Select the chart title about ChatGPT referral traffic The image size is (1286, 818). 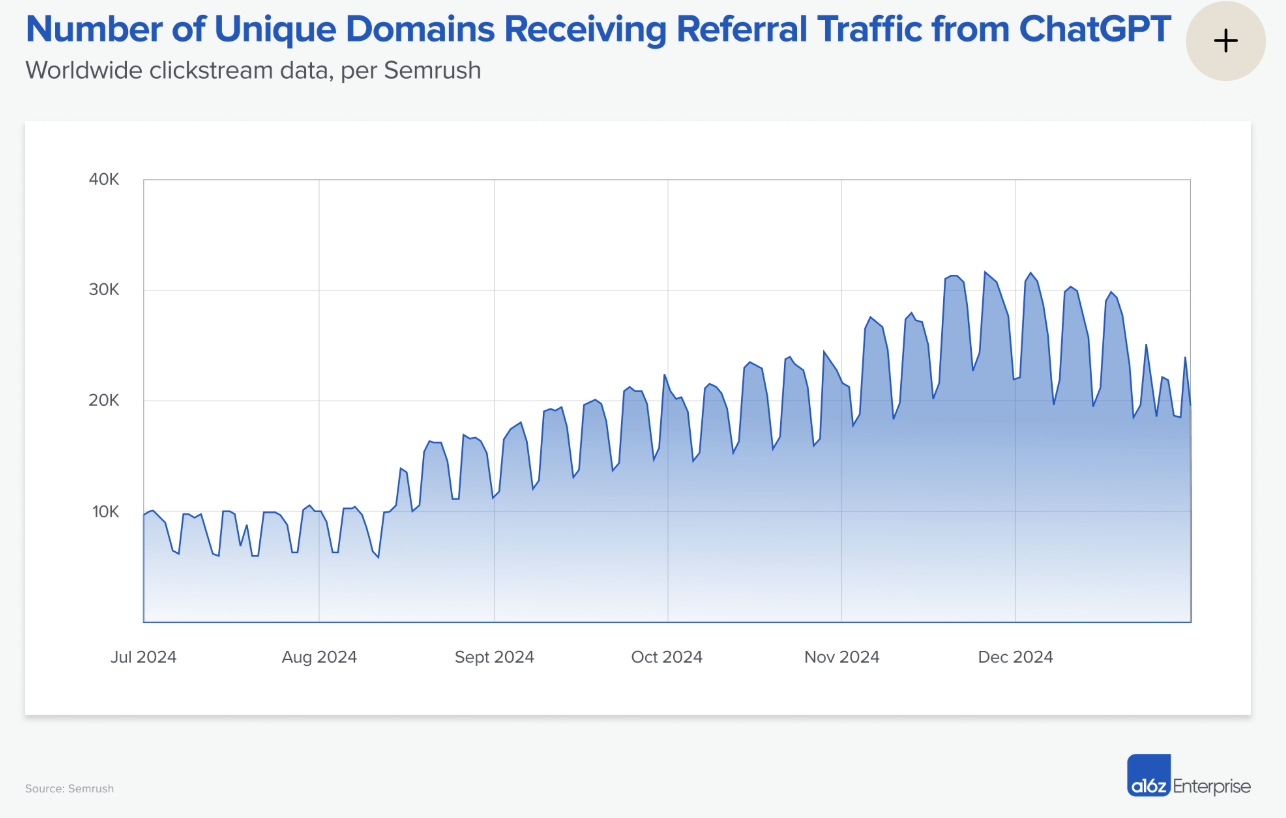click(598, 29)
